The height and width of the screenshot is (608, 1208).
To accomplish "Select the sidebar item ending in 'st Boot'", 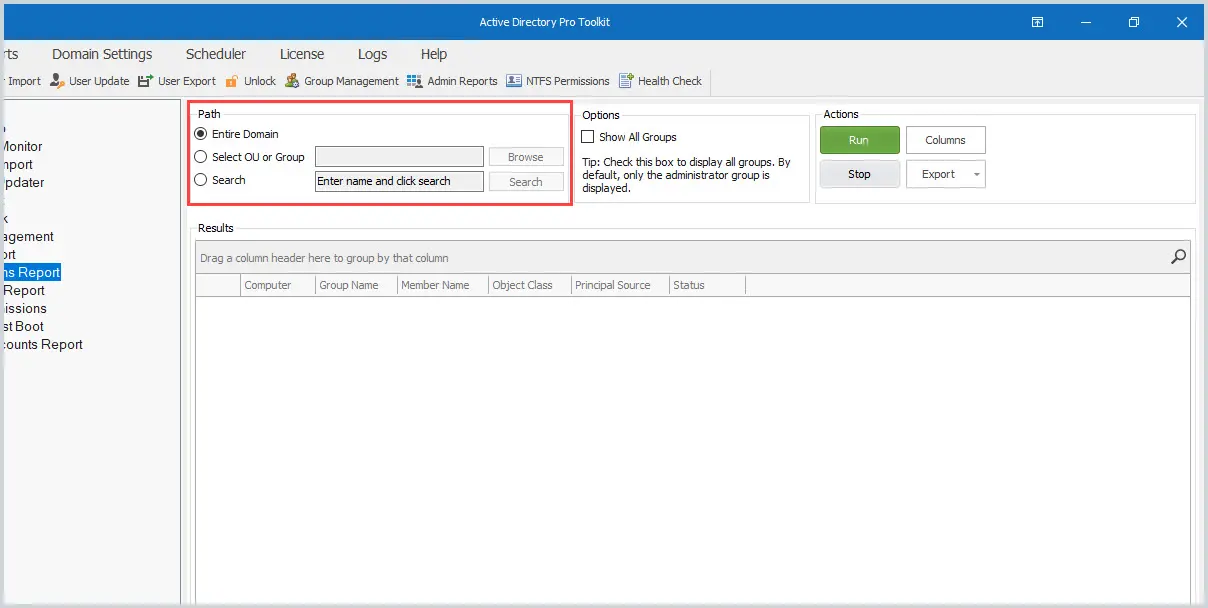I will pos(22,326).
